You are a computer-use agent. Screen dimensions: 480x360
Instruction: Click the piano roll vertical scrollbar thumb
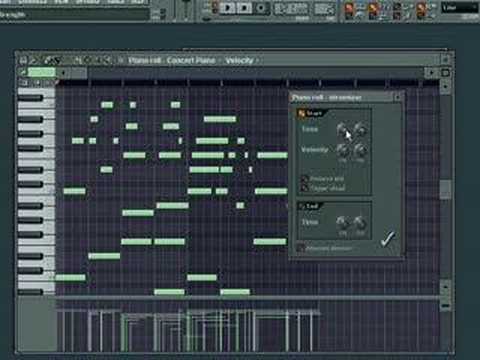pos(445,190)
